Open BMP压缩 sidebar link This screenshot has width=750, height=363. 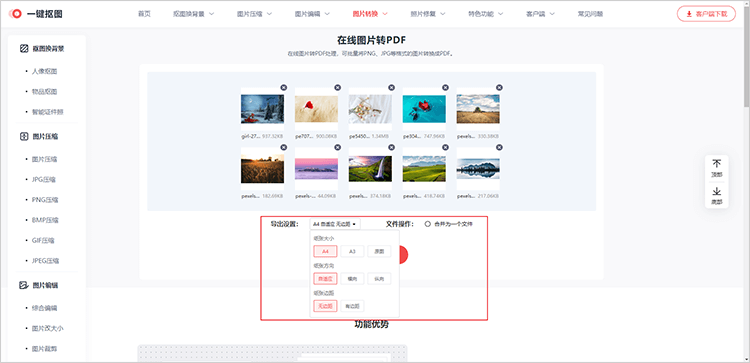pyautogui.click(x=45, y=220)
